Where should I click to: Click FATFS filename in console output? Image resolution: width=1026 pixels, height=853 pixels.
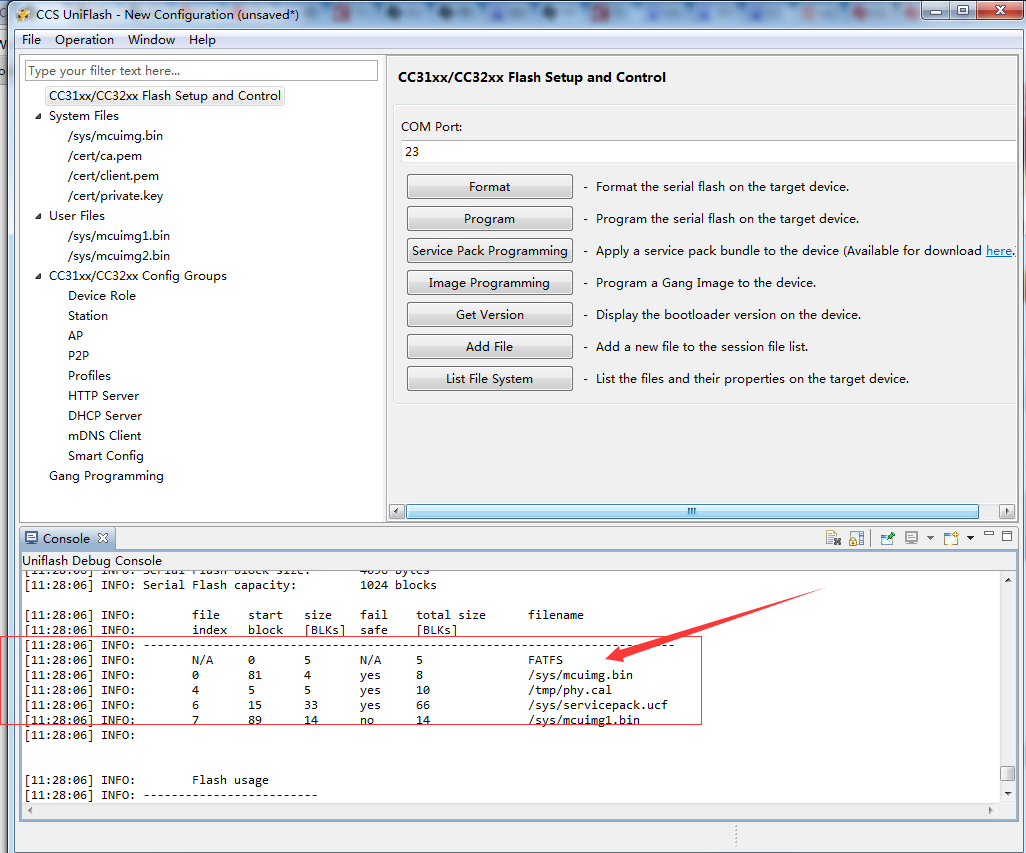tap(545, 660)
